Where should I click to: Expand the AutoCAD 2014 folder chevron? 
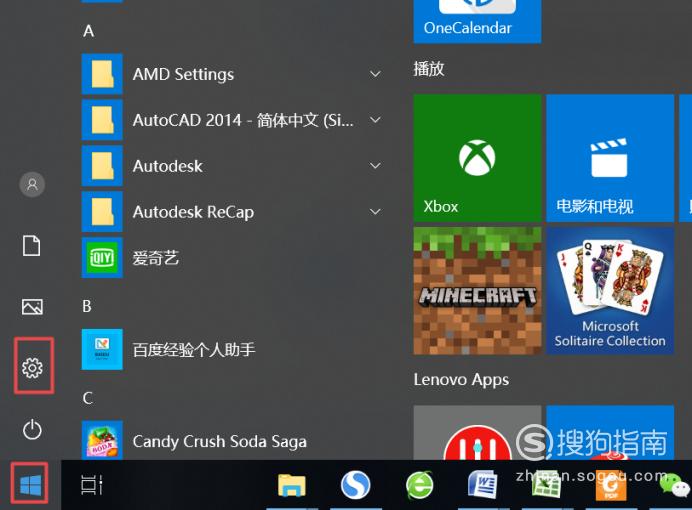click(x=375, y=120)
